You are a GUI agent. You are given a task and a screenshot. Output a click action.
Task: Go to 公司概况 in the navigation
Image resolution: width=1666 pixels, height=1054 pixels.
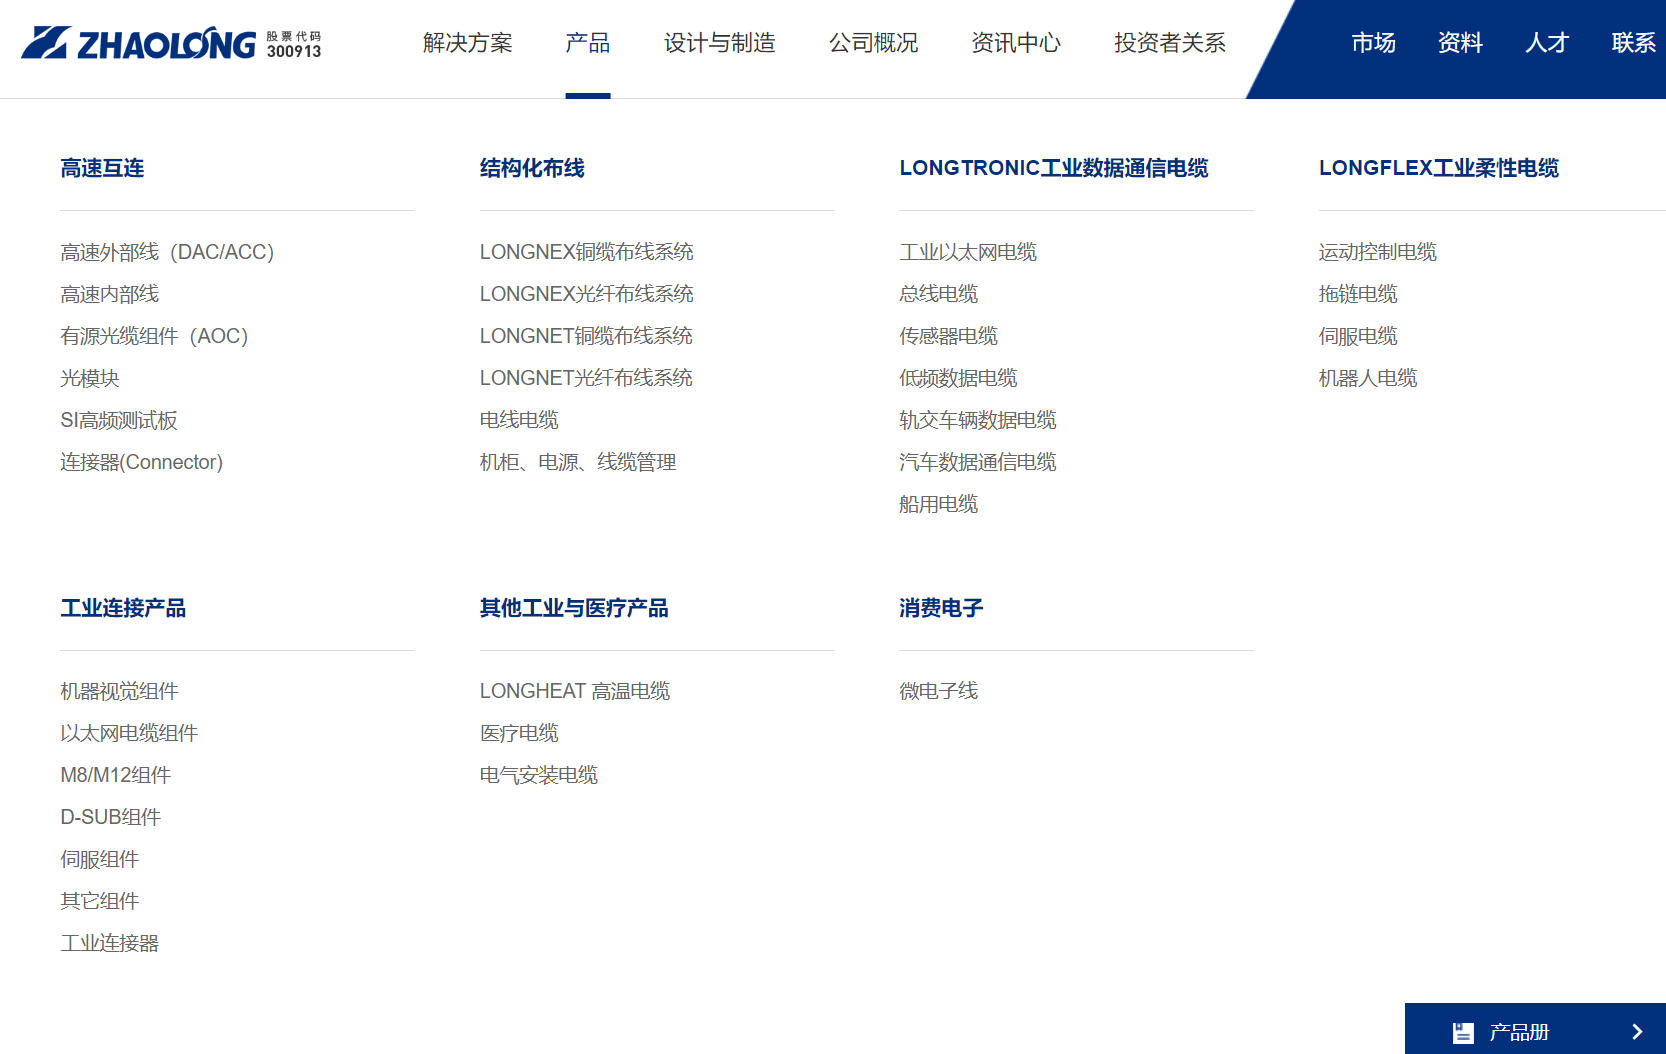point(873,43)
